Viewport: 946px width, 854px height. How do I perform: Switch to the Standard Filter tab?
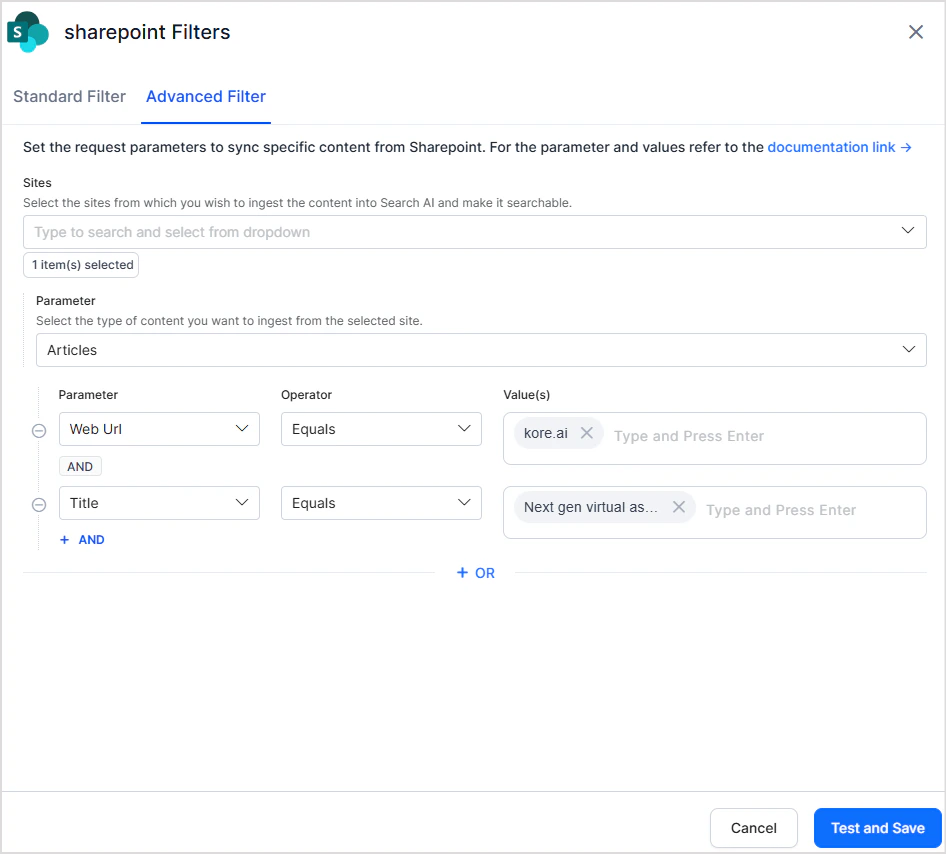pos(69,97)
